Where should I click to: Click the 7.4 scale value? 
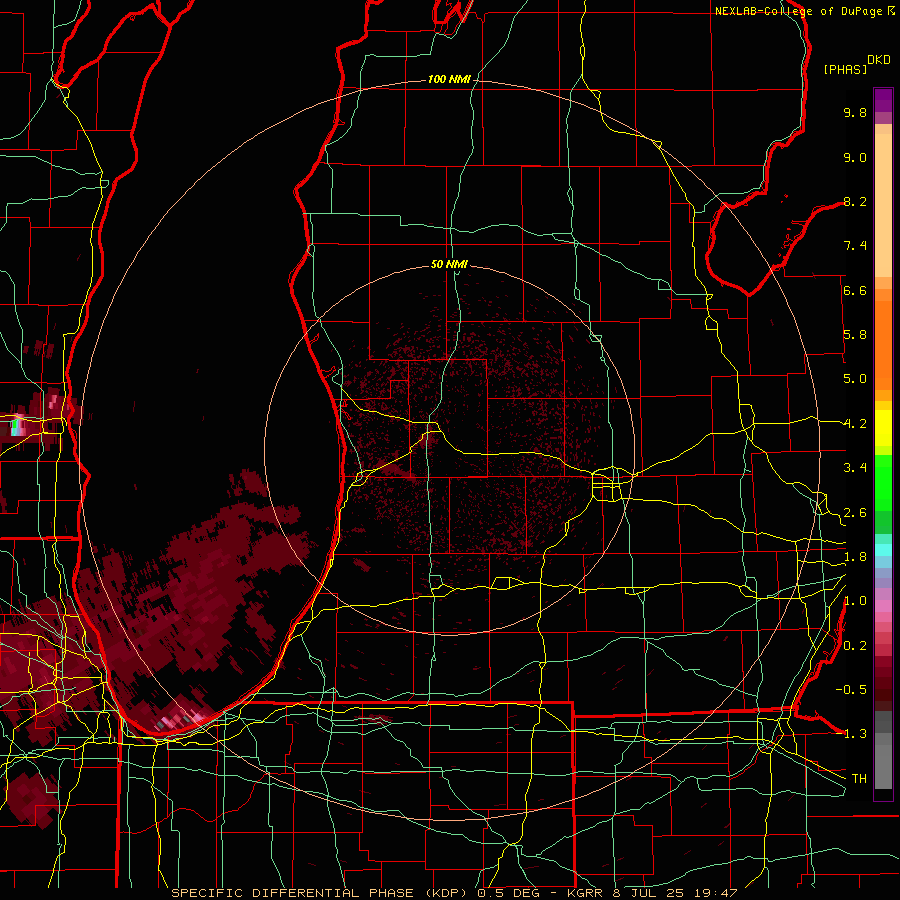[x=855, y=246]
